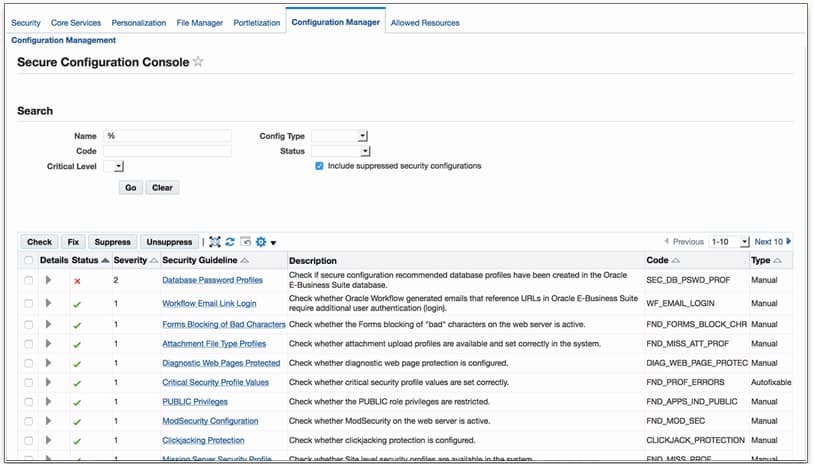Click the Suppress button
Image resolution: width=813 pixels, height=464 pixels.
[113, 242]
